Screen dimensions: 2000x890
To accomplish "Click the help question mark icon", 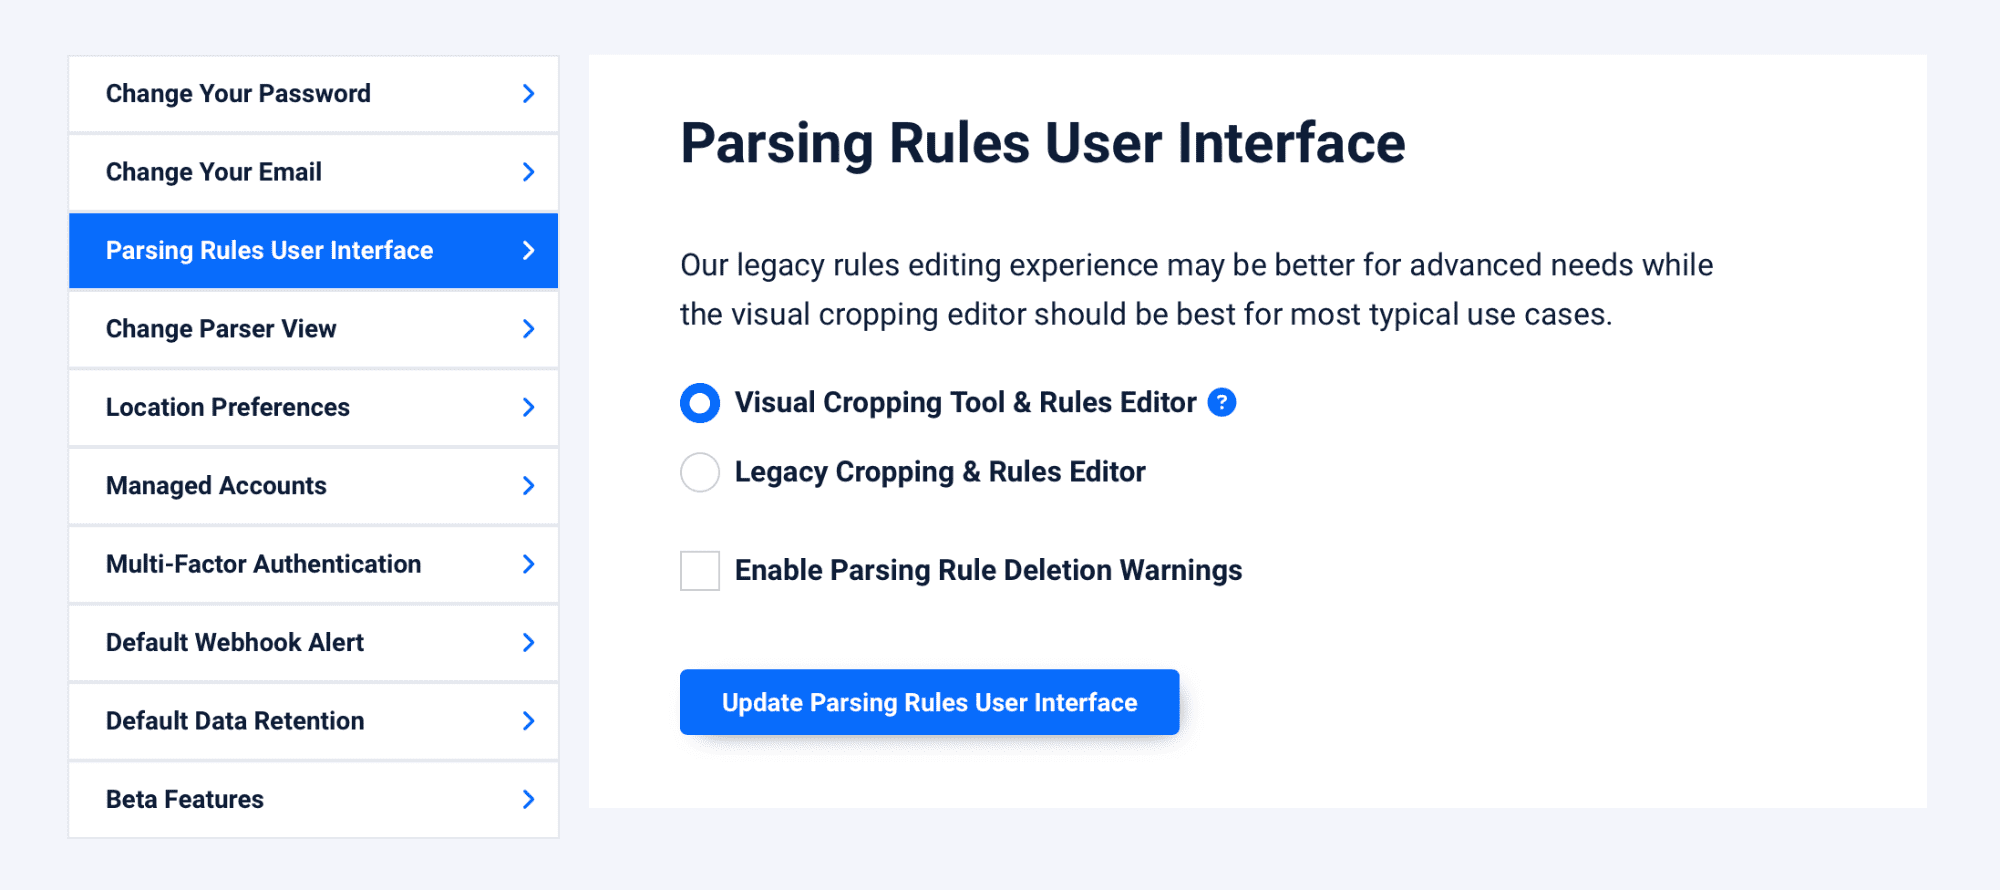I will (x=1221, y=402).
